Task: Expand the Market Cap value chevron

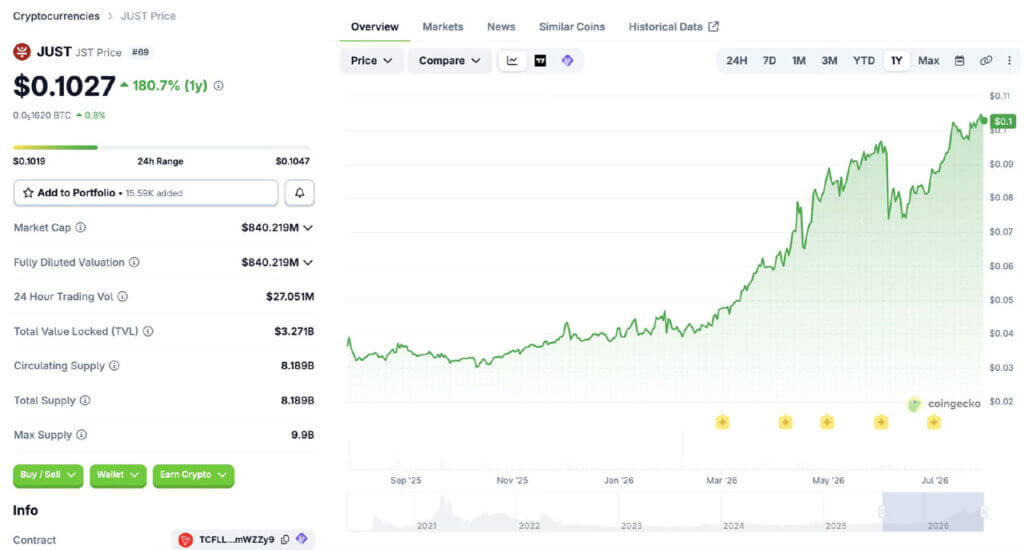Action: (x=308, y=227)
